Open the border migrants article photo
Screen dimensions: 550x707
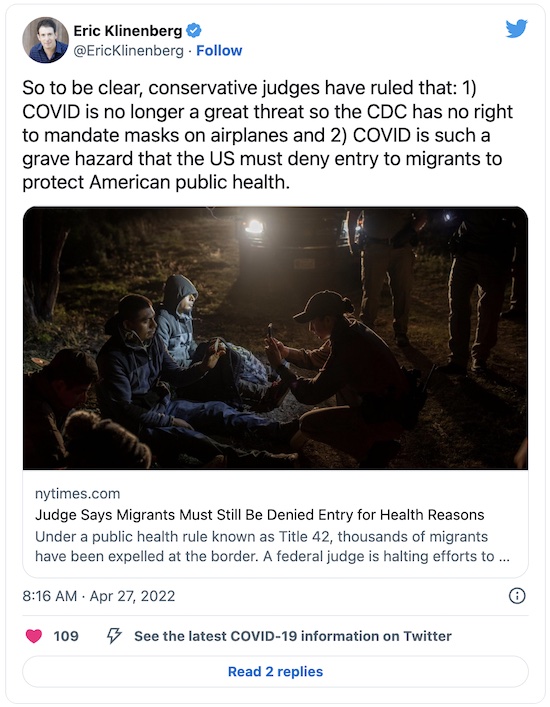tap(275, 338)
